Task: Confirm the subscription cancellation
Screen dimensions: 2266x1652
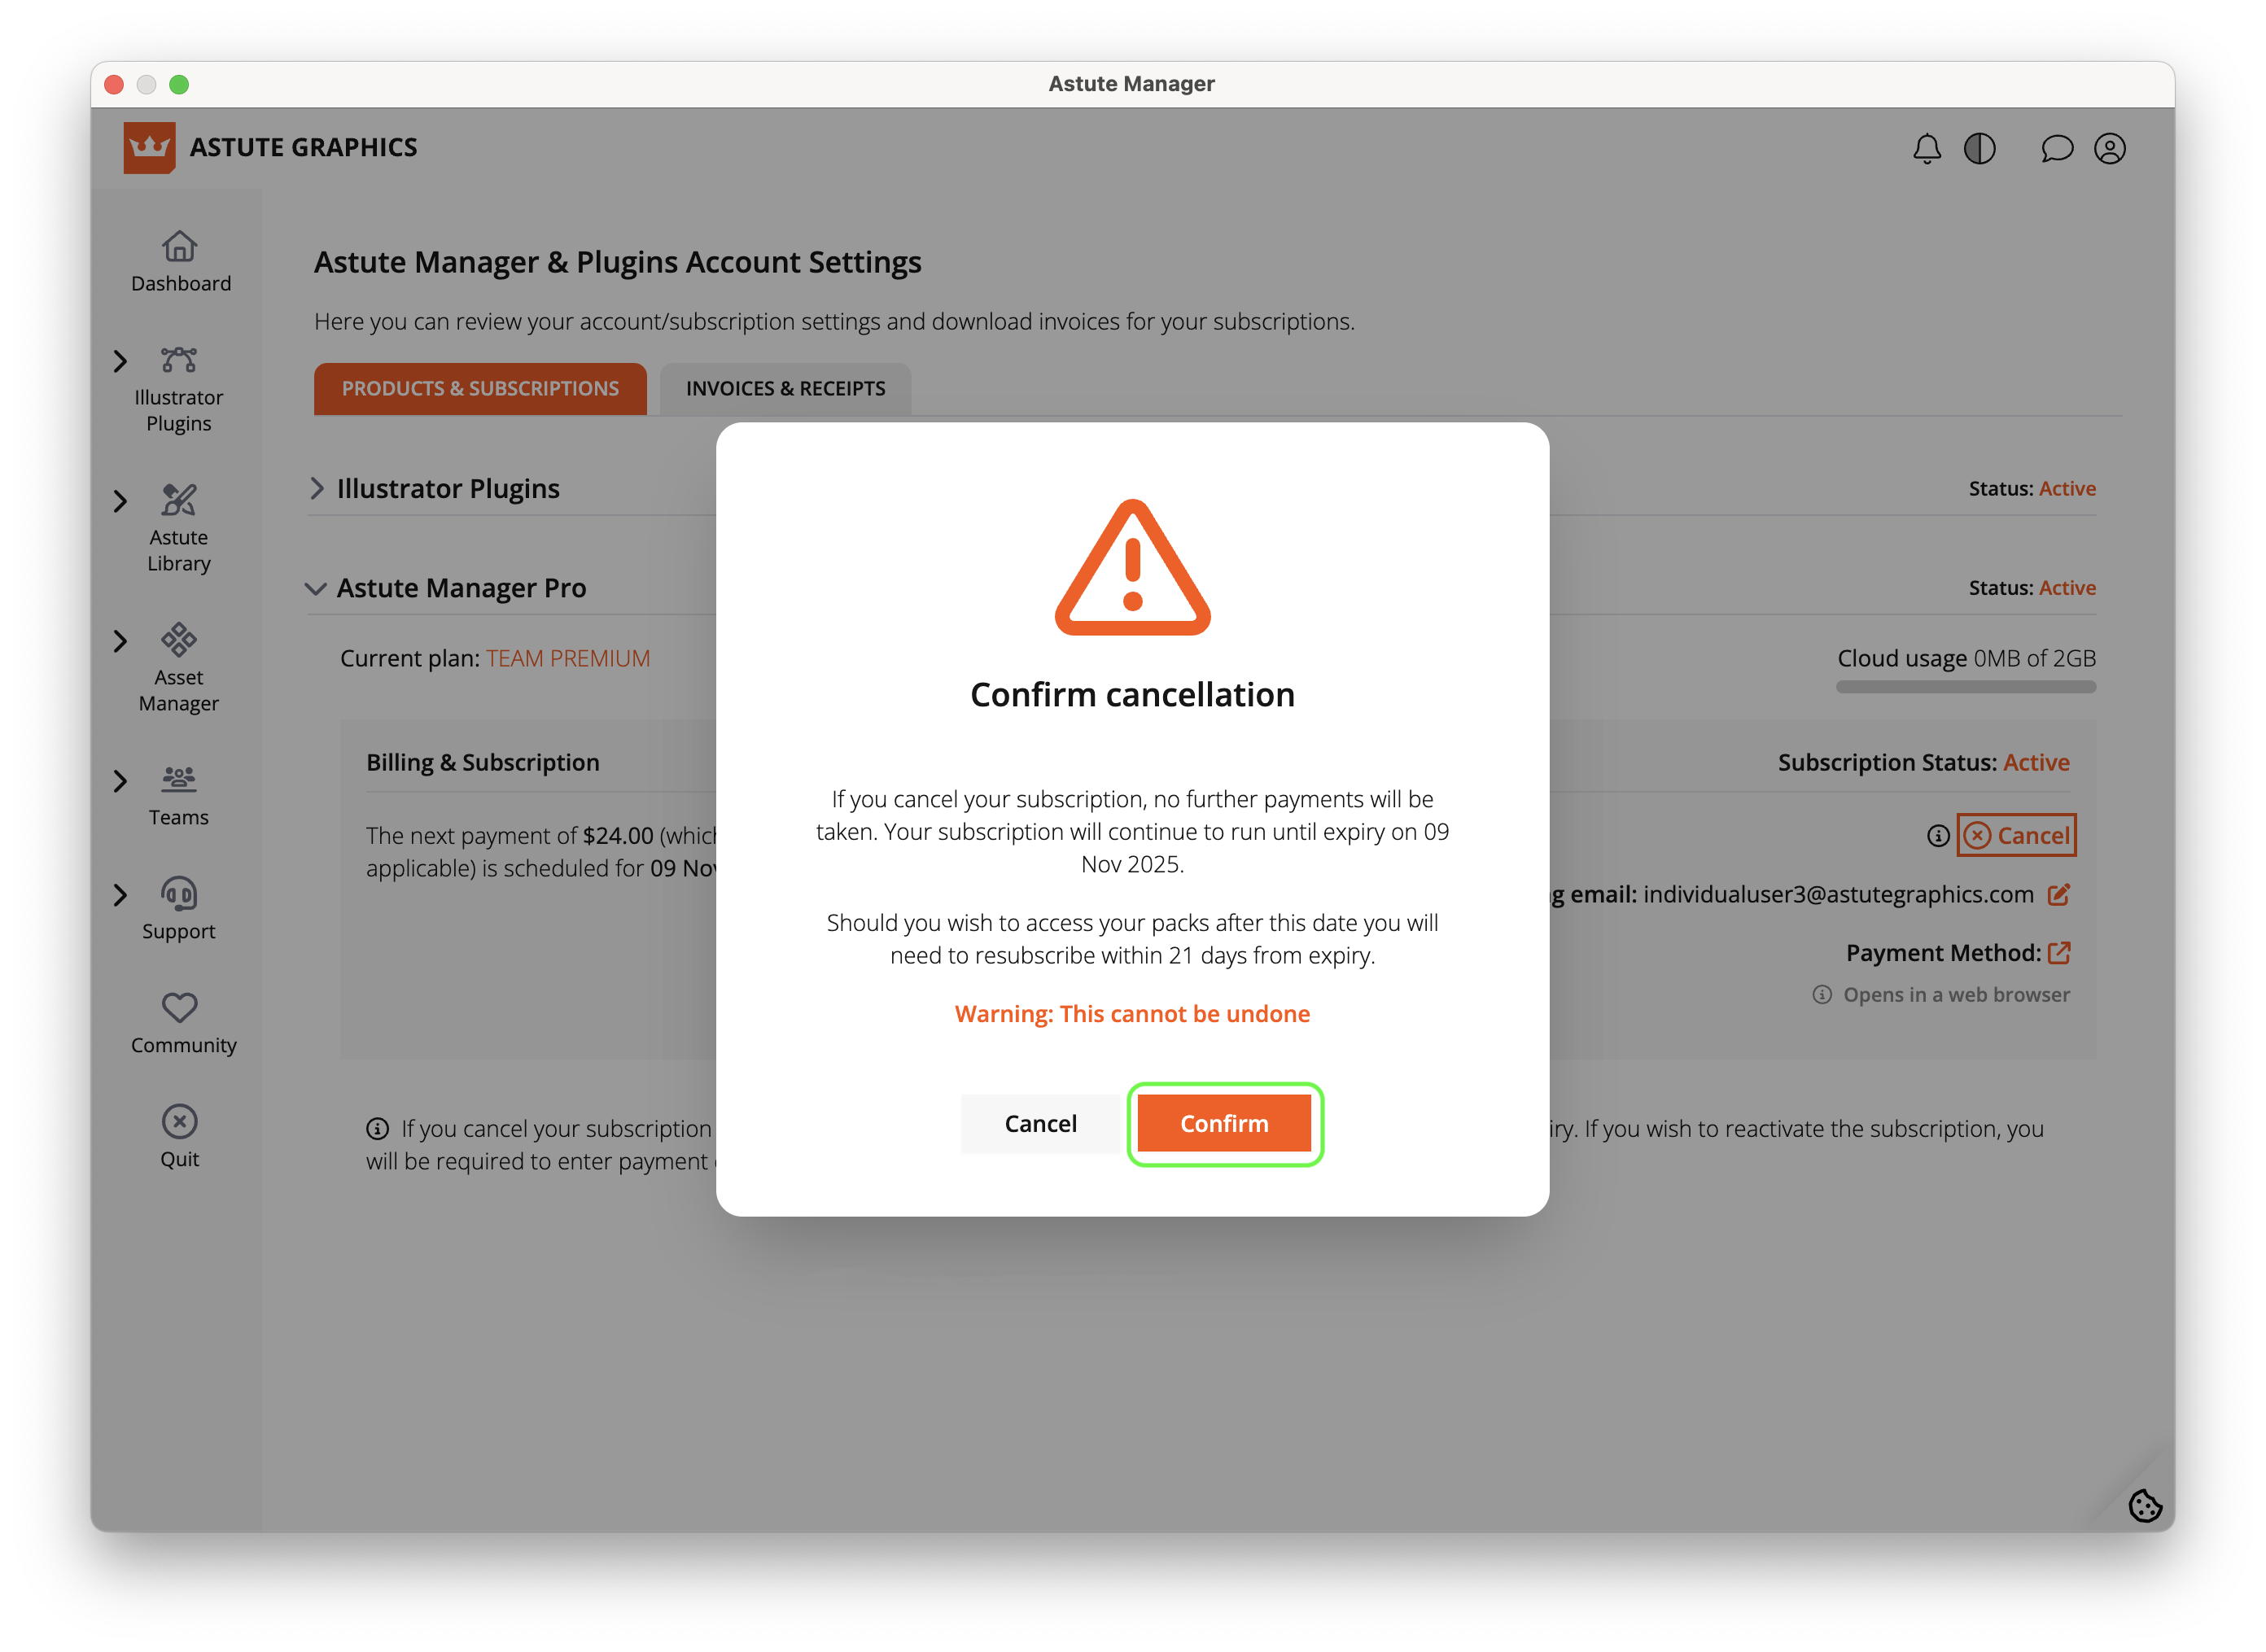Action: click(x=1224, y=1123)
